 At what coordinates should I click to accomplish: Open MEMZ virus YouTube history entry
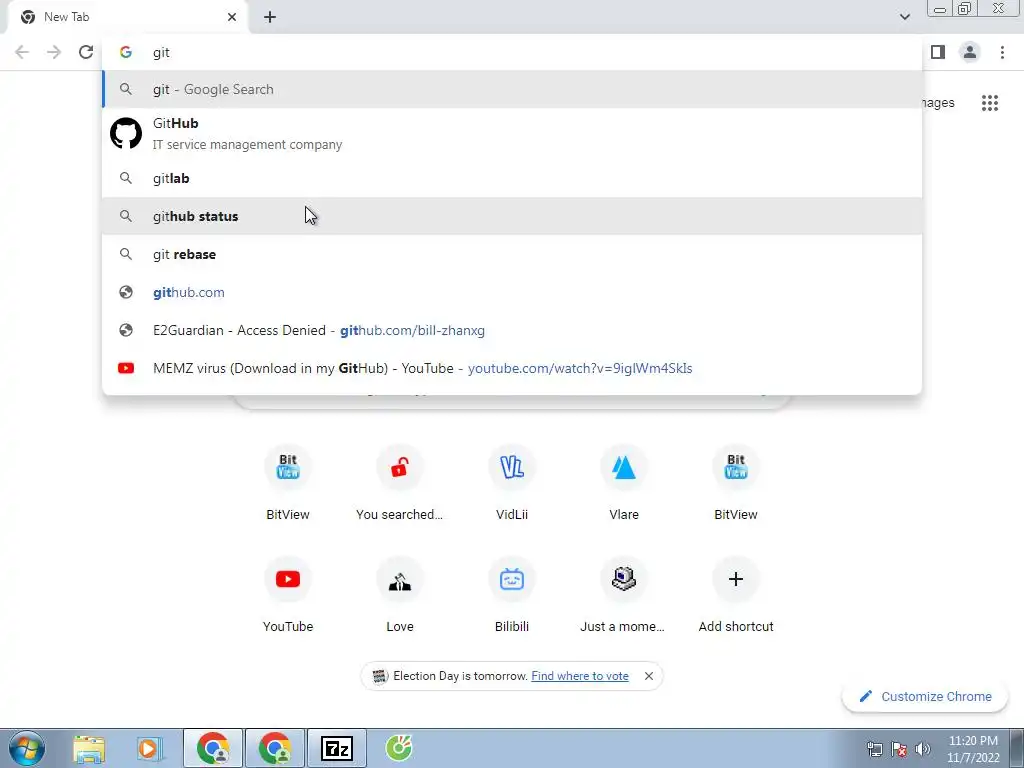click(512, 368)
